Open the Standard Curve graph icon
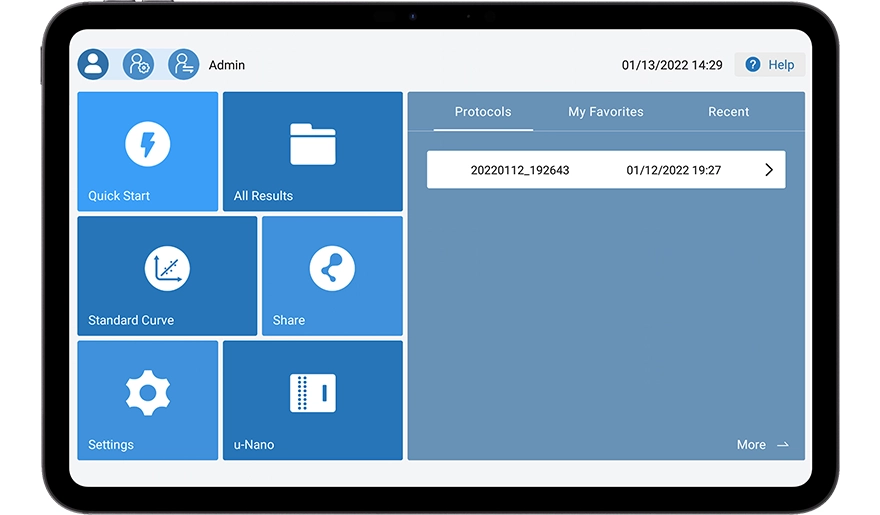Image resolution: width=880 pixels, height=515 pixels. tap(167, 269)
